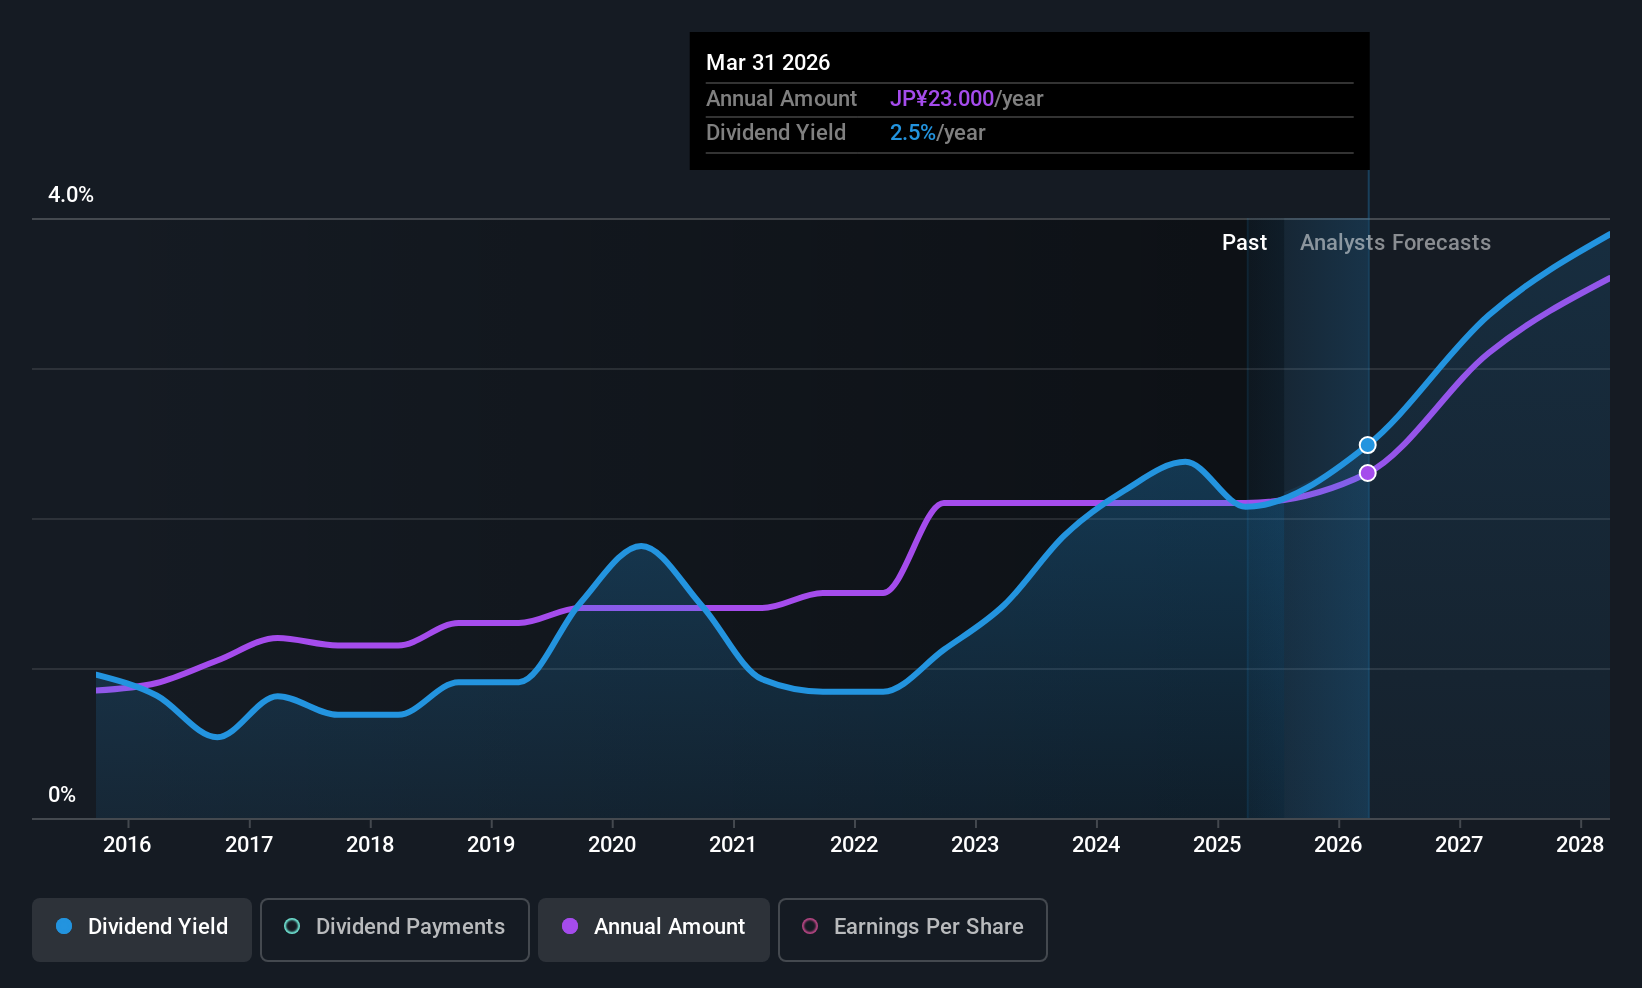Click the purple Annual Amount legend dot
The height and width of the screenshot is (988, 1642).
click(x=570, y=926)
